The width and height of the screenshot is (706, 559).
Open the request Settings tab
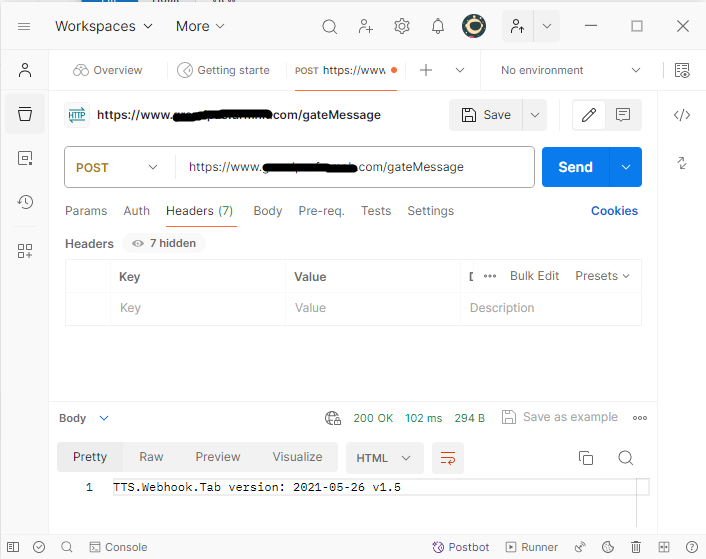click(x=430, y=211)
